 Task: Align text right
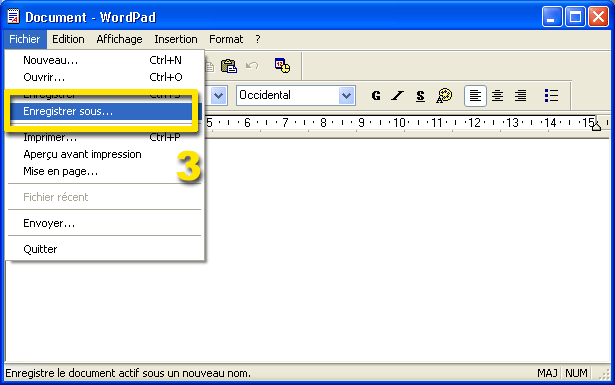pos(520,95)
